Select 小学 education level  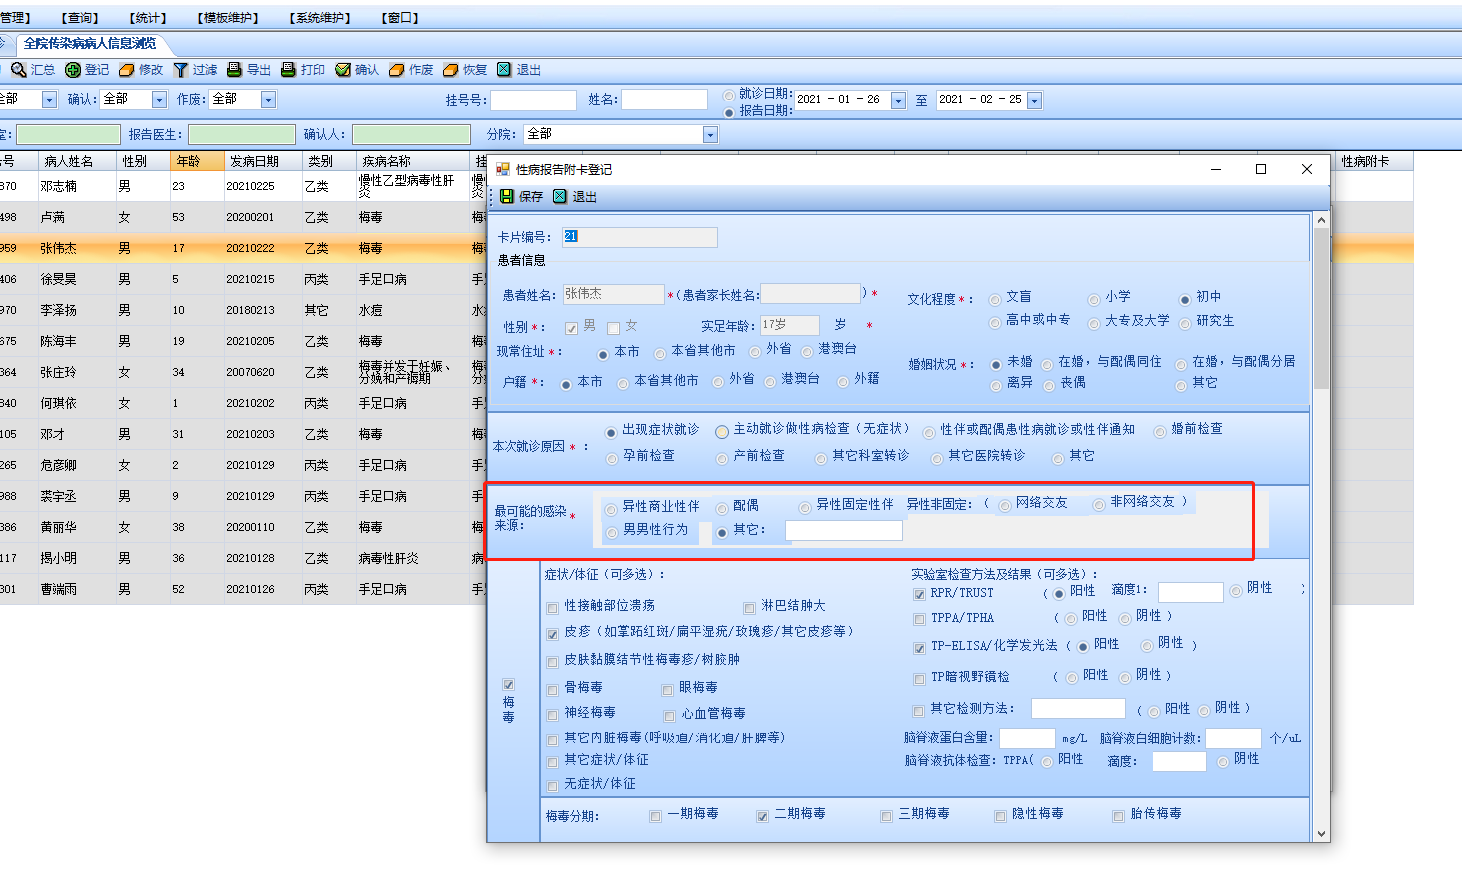[1094, 299]
